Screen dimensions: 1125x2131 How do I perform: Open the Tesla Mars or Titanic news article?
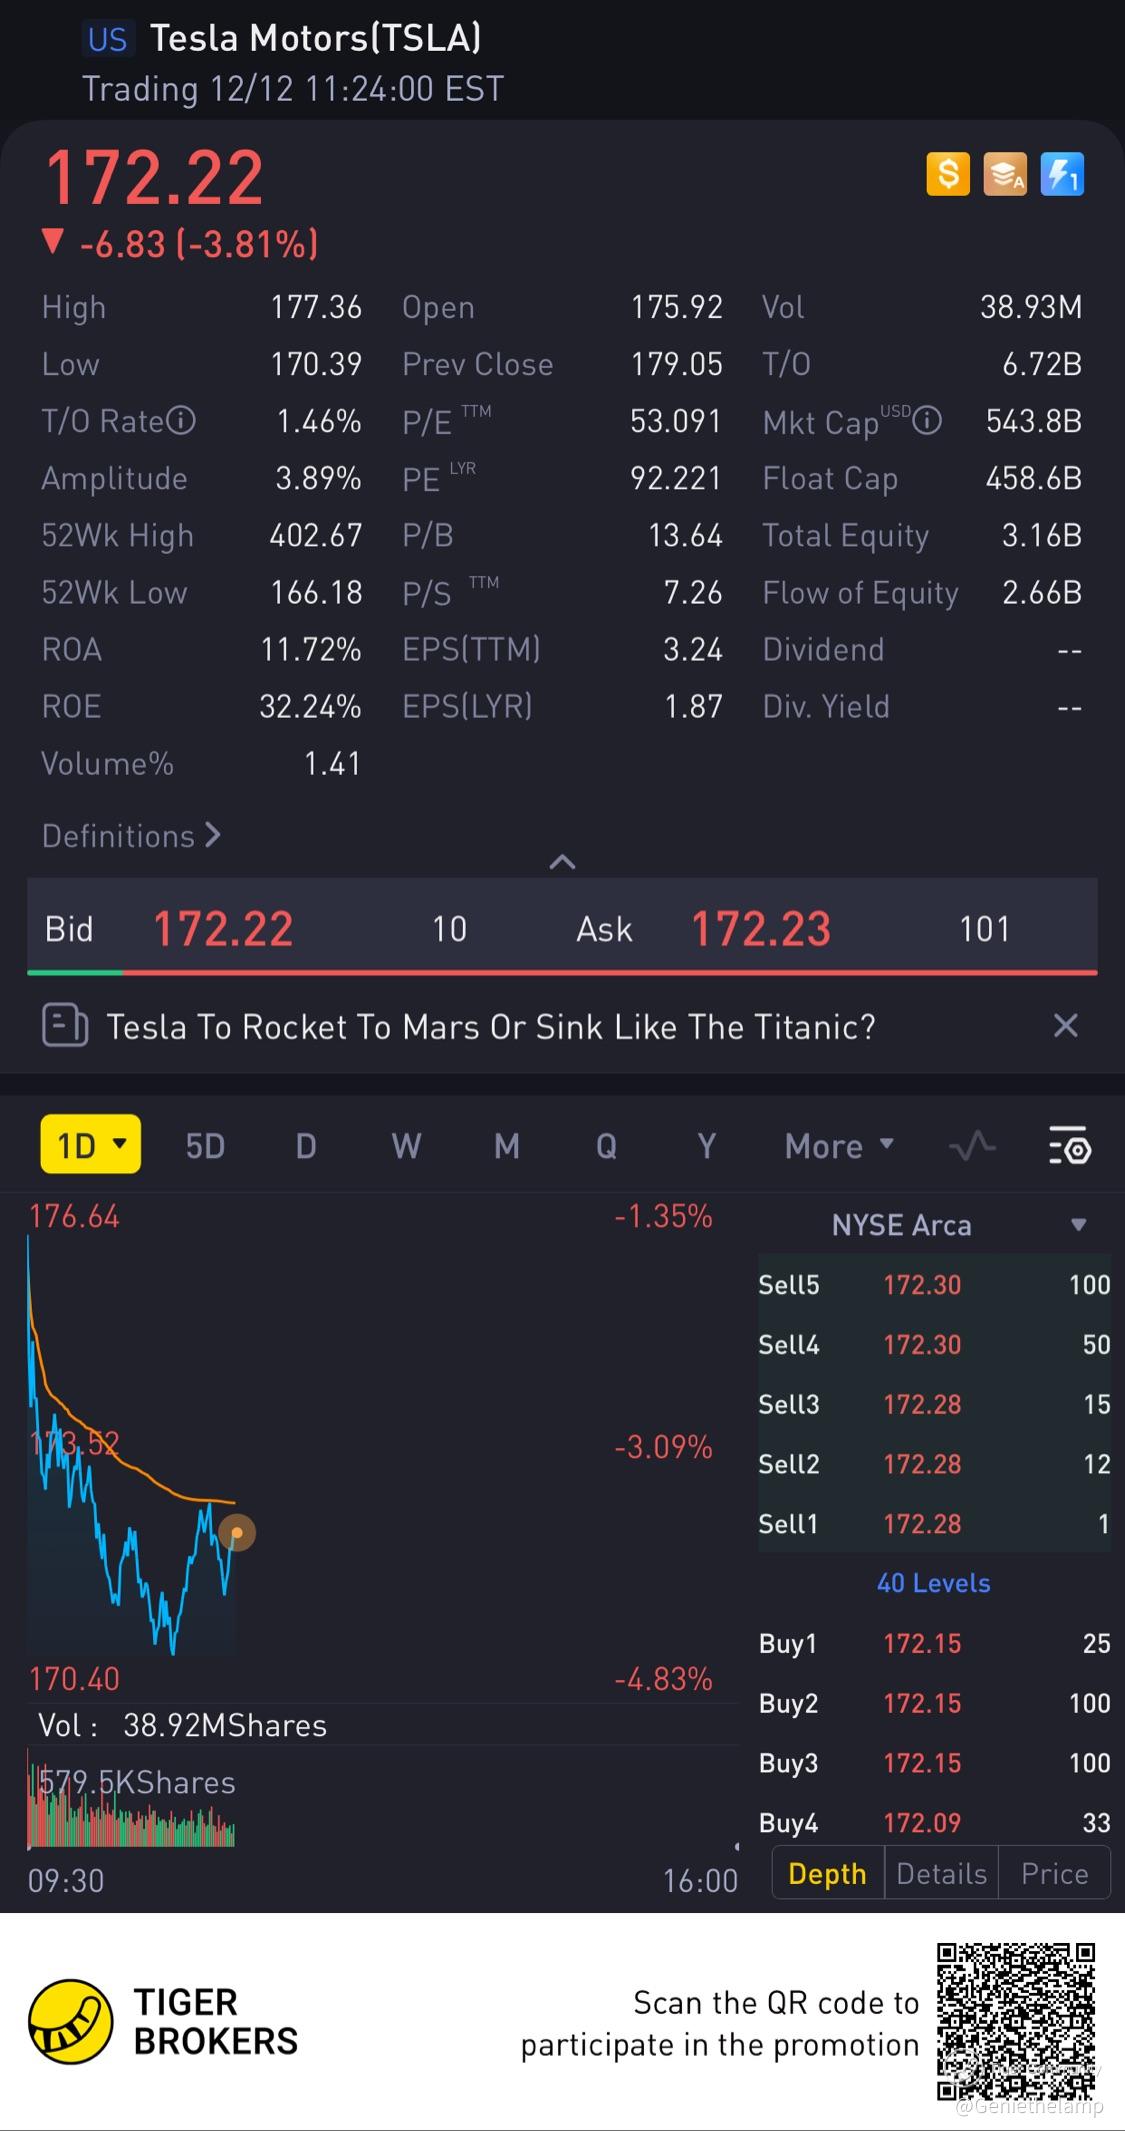coord(491,1027)
